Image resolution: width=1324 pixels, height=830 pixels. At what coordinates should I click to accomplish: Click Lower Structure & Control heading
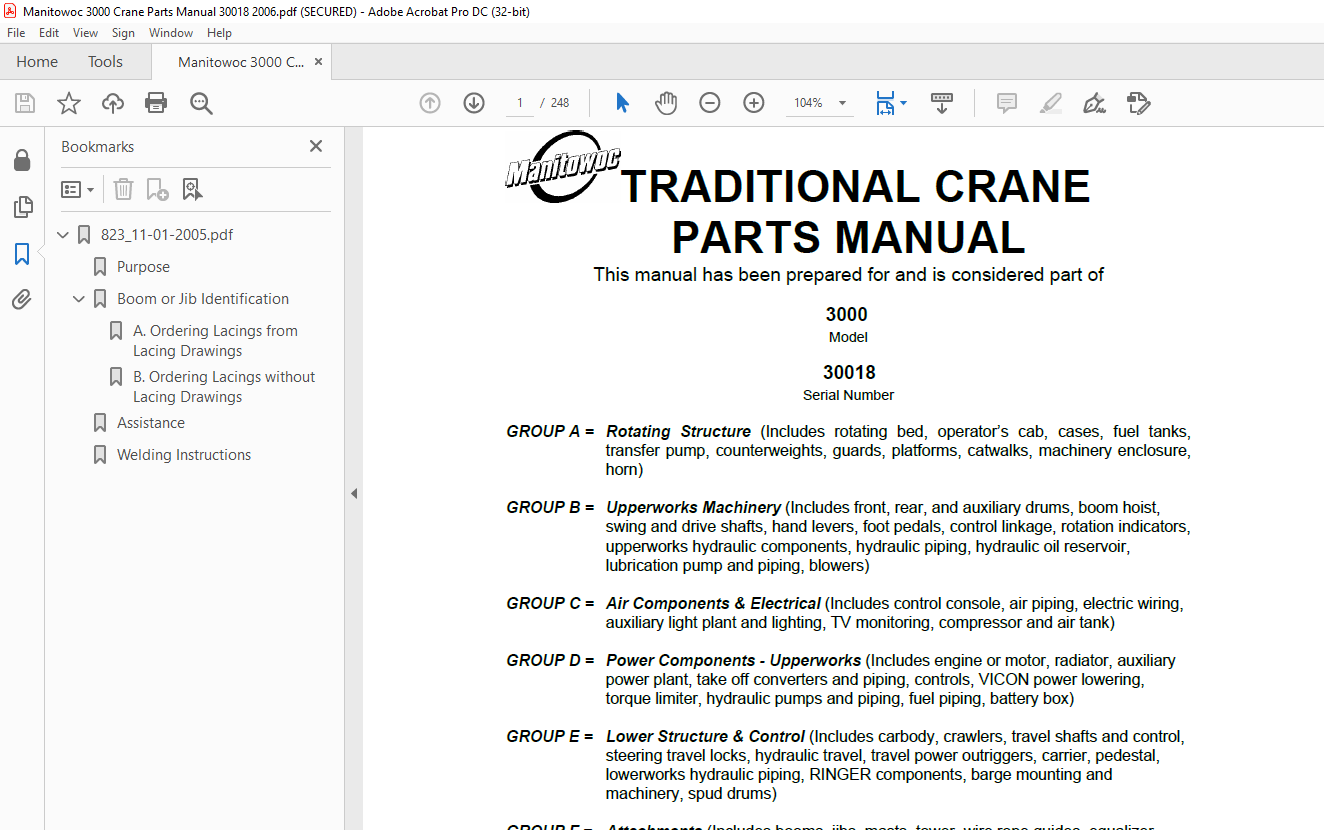click(705, 737)
